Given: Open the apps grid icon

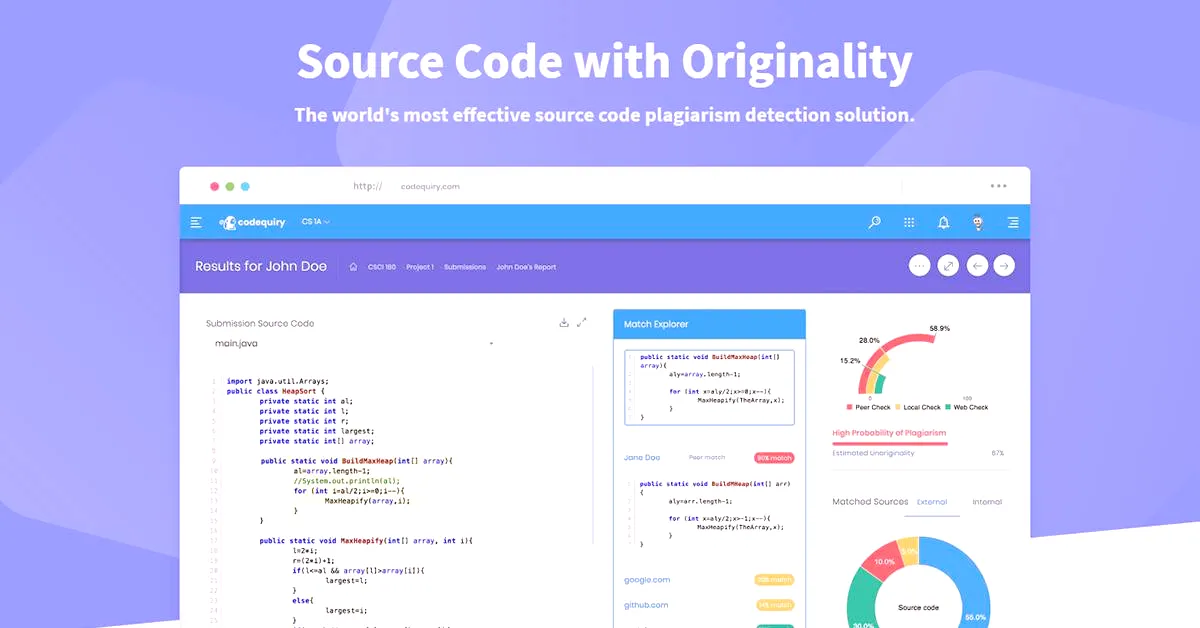Looking at the screenshot, I should point(909,223).
